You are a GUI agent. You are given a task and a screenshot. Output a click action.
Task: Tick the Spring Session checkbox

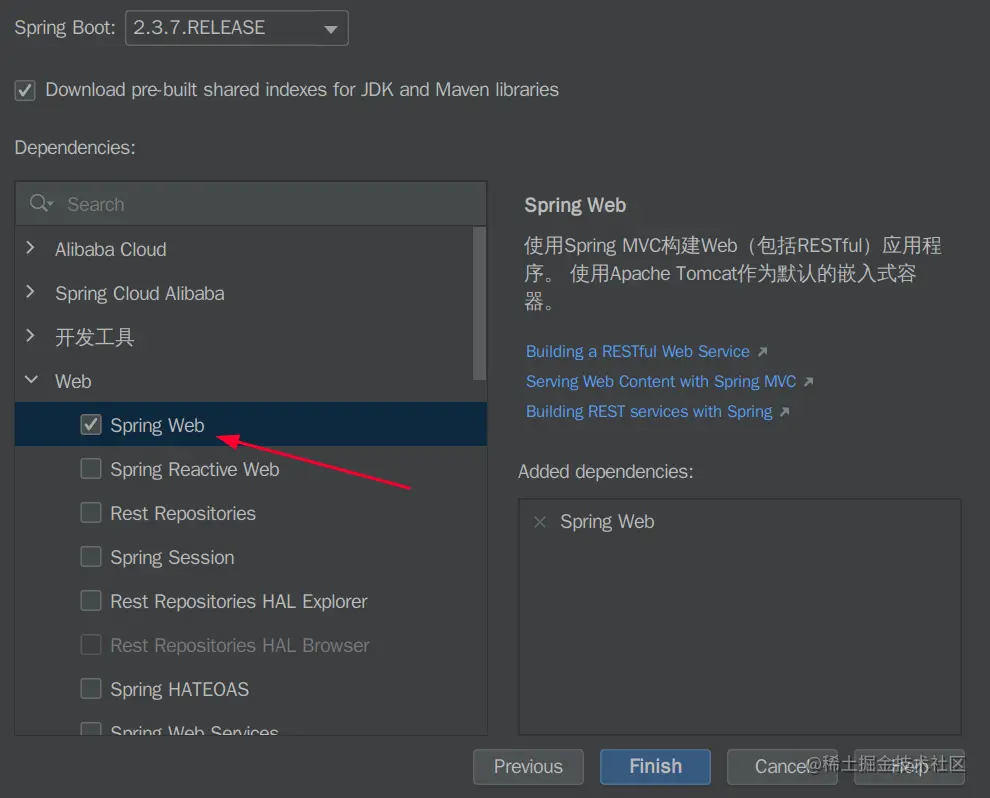(x=91, y=557)
